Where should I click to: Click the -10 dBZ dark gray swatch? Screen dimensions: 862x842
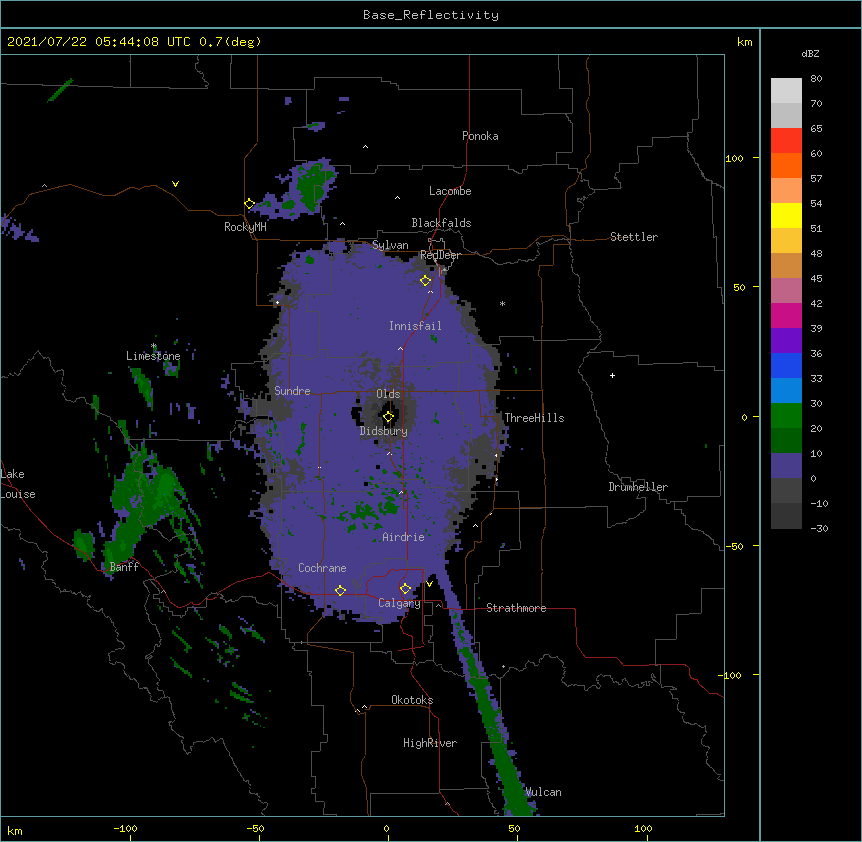tap(786, 516)
